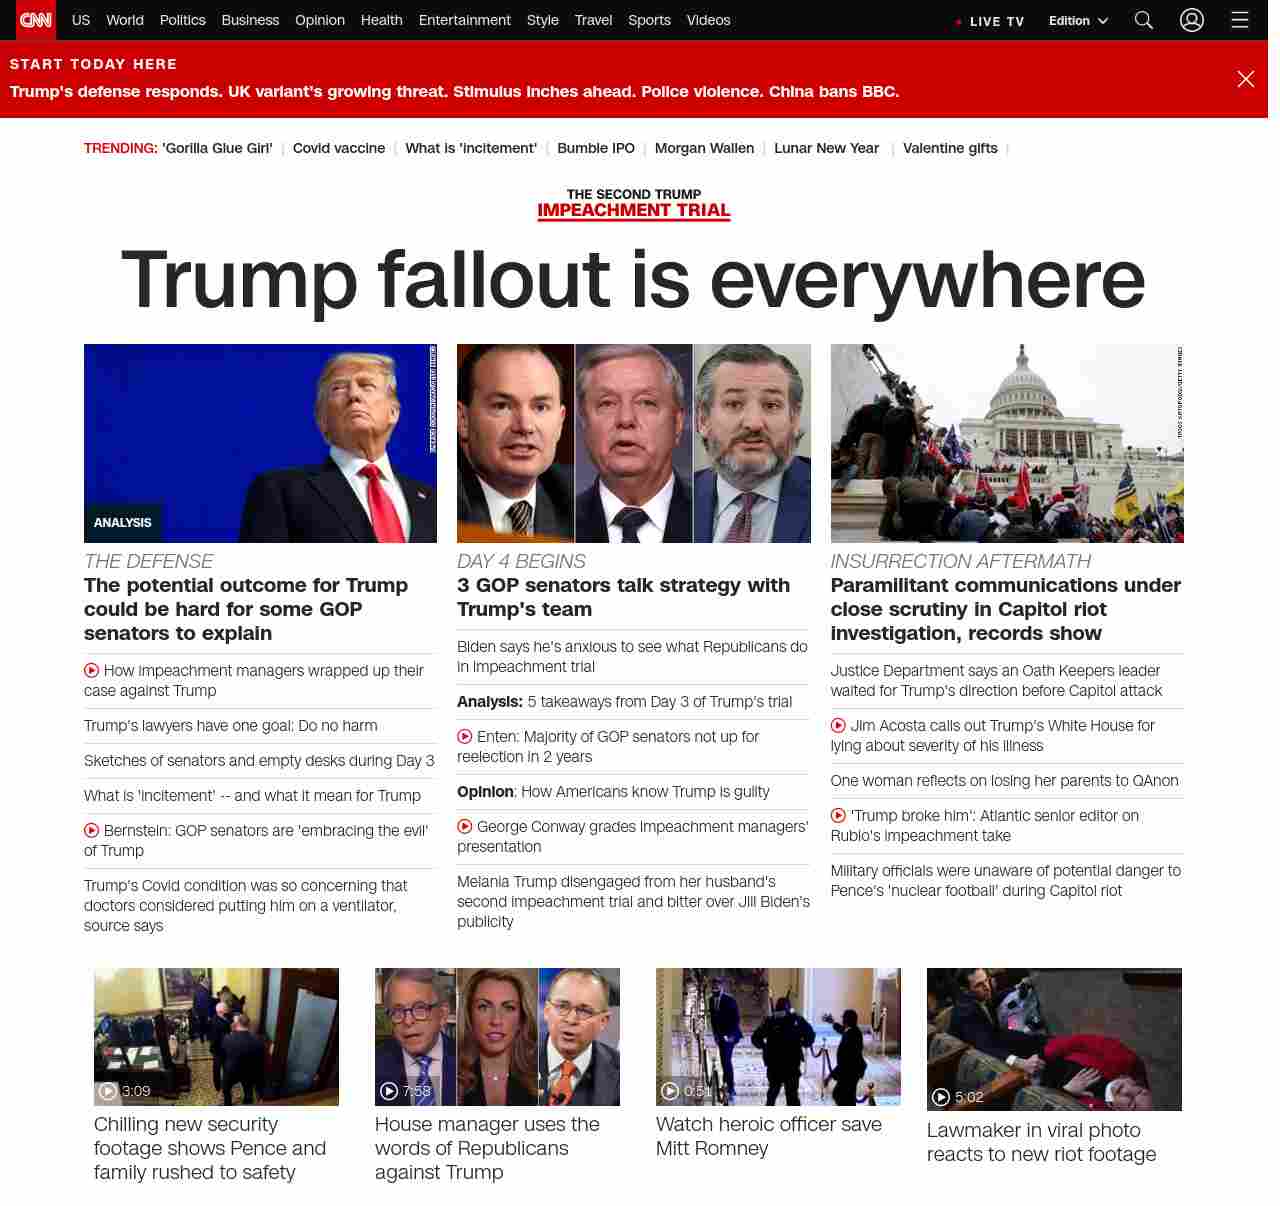Click play icon beside George Conway story

(x=465, y=827)
